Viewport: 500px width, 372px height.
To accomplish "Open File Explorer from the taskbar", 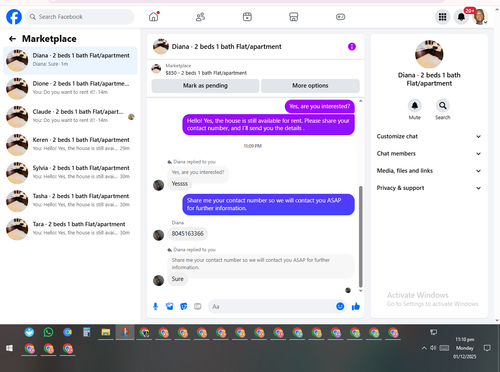I will [106, 332].
